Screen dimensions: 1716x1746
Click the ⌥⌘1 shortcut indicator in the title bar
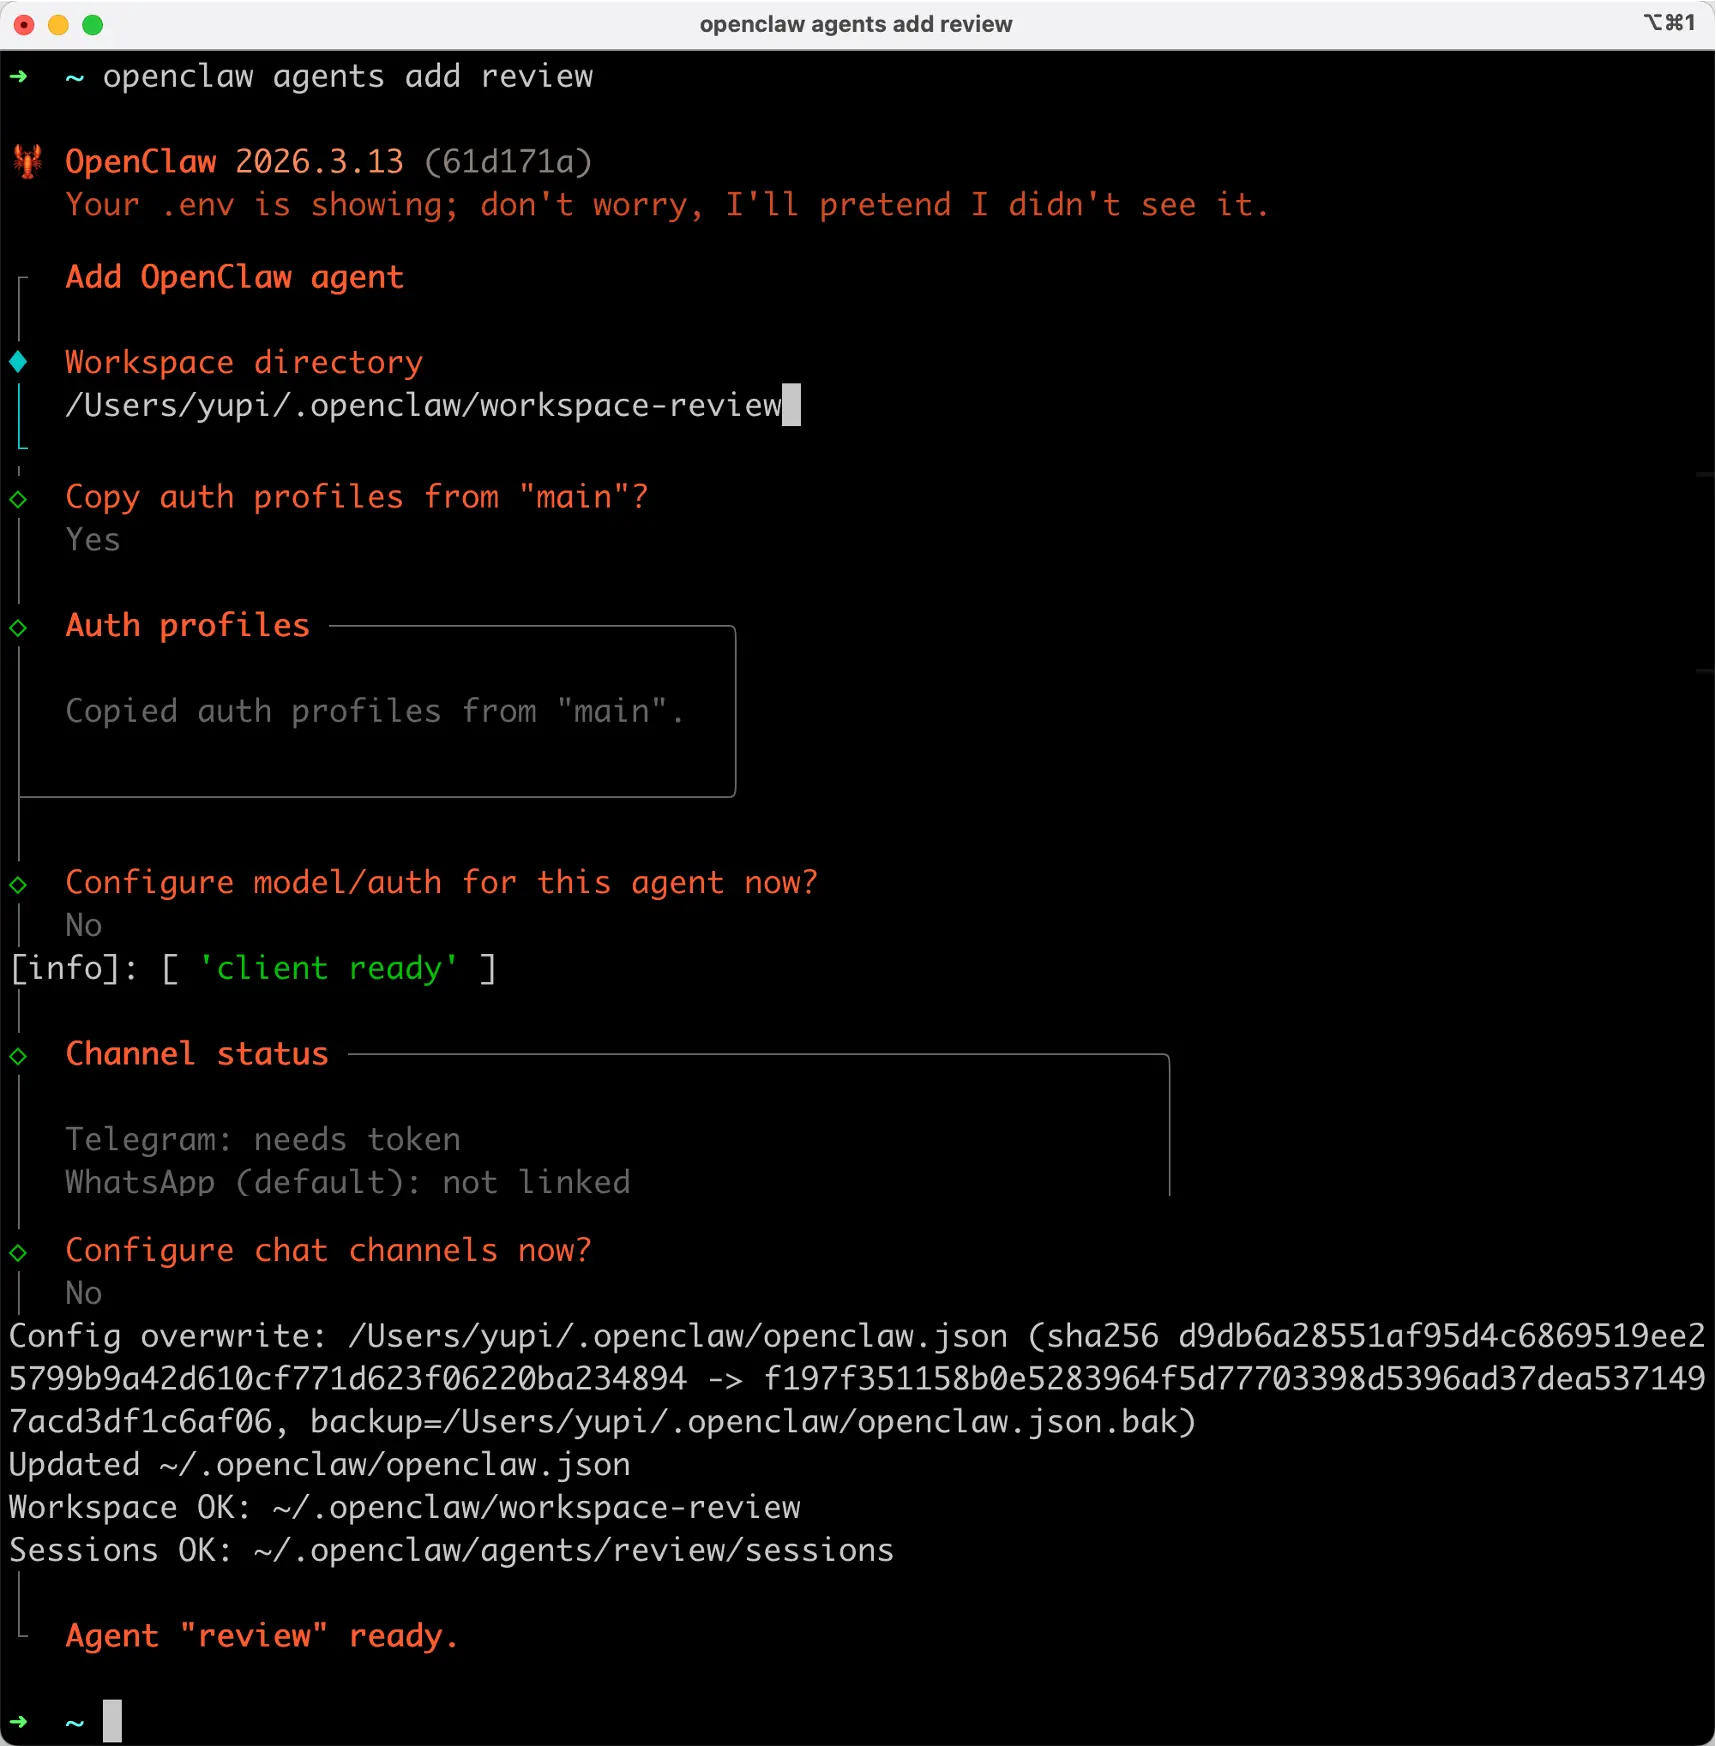(1669, 22)
